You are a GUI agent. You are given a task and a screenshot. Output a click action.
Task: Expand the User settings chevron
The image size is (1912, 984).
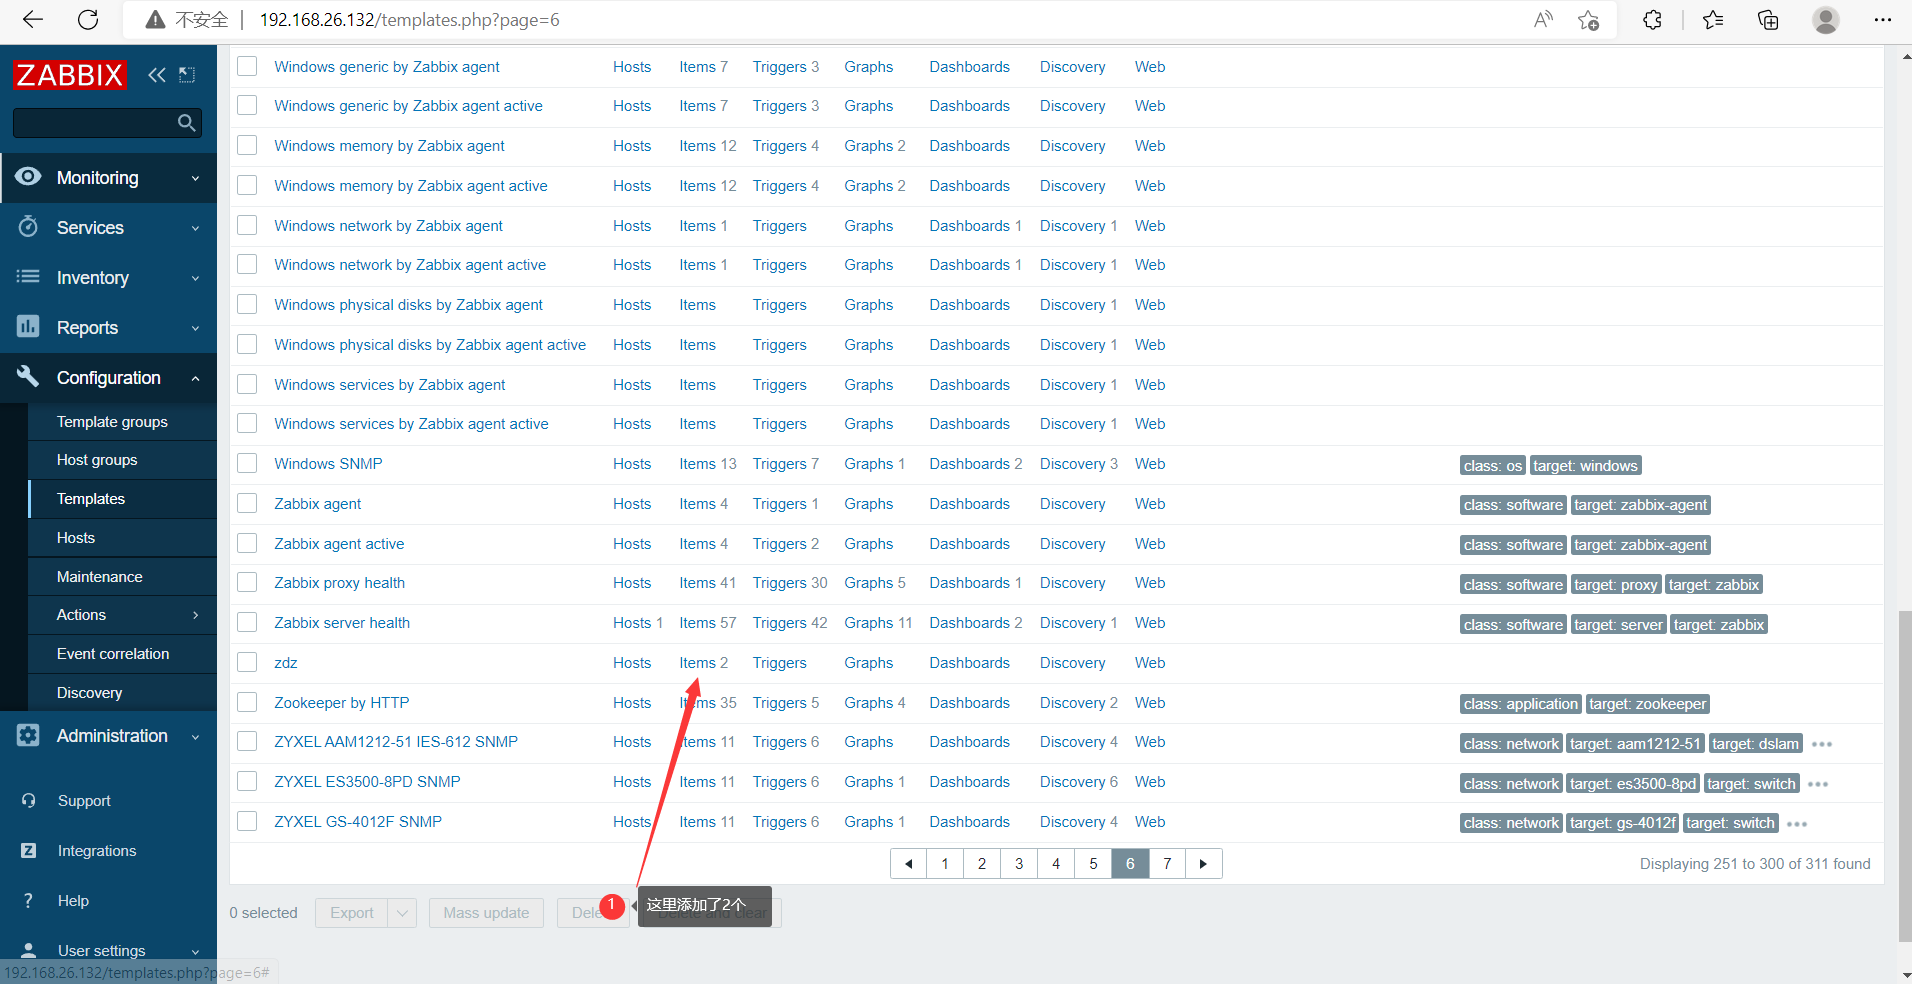coord(195,951)
